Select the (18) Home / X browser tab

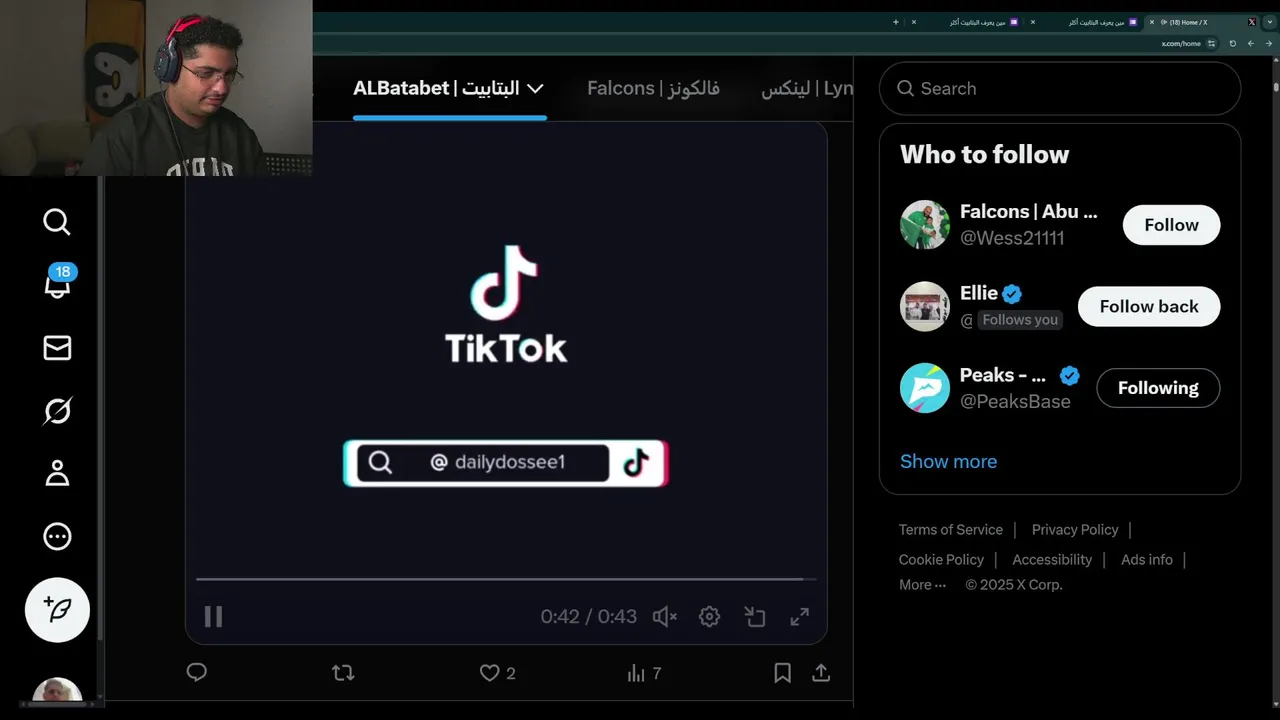click(1203, 22)
